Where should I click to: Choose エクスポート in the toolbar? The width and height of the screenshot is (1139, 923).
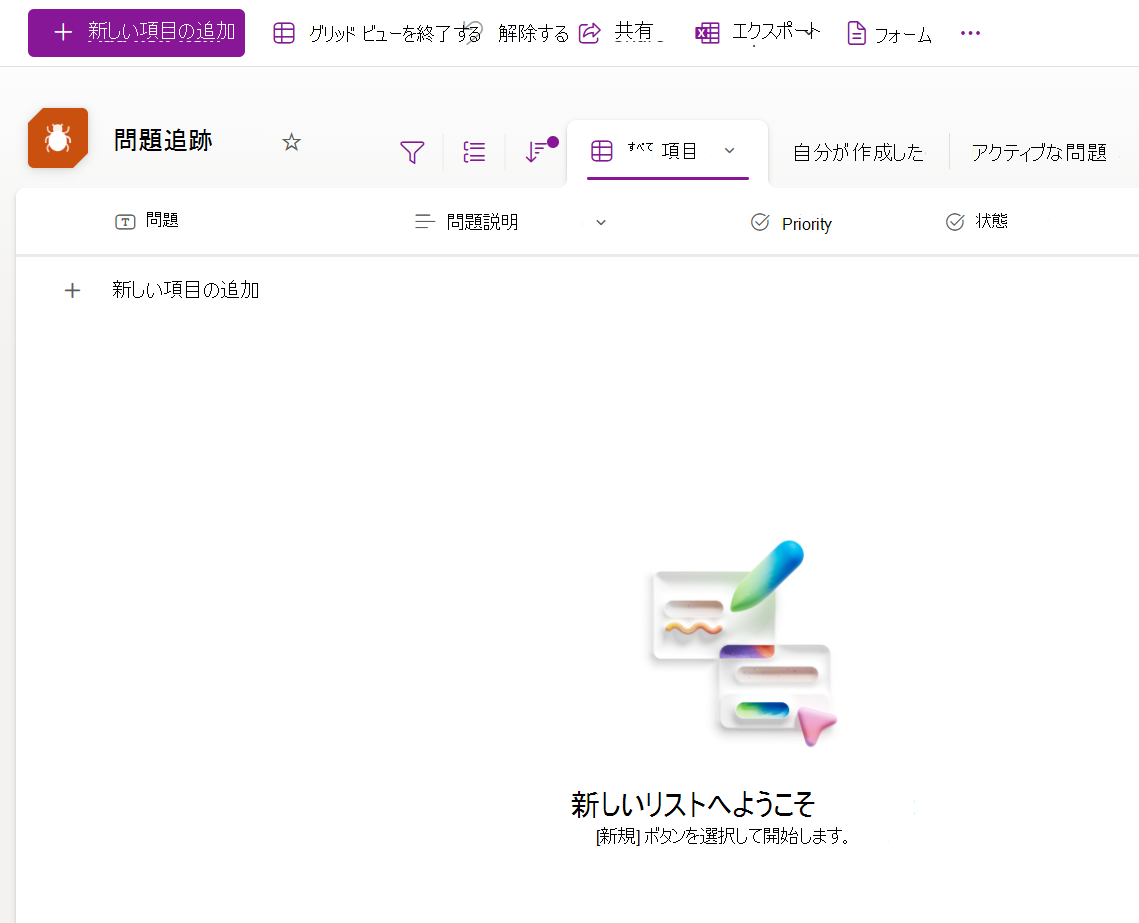pos(777,32)
